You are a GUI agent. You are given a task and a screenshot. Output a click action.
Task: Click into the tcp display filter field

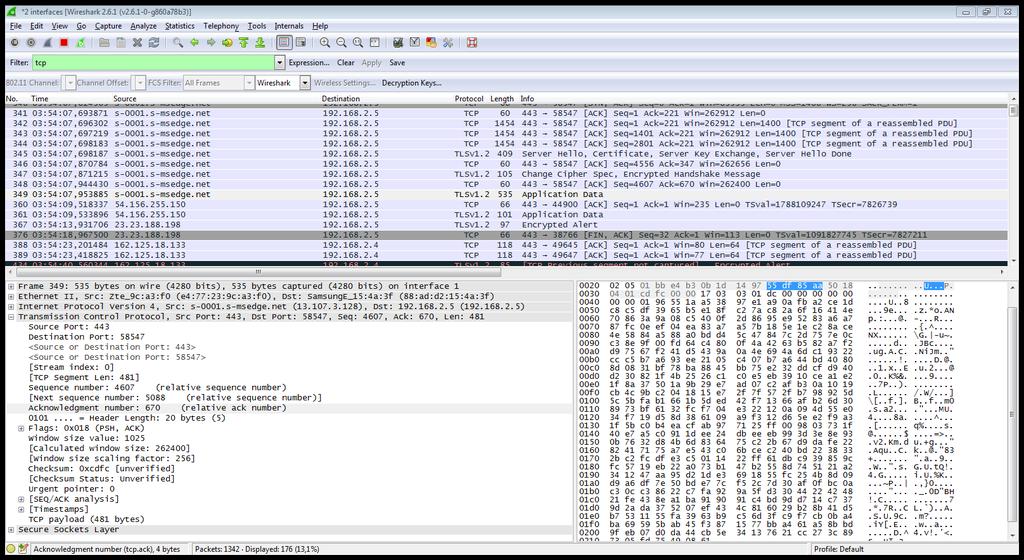(153, 63)
